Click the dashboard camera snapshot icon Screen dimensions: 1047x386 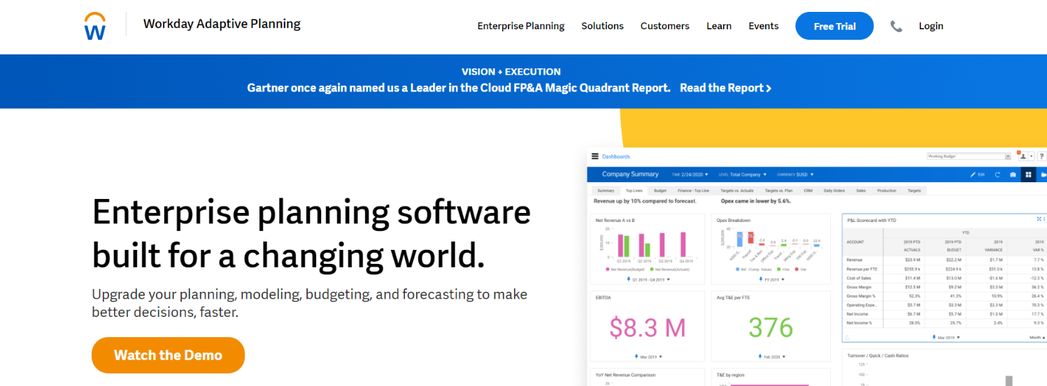[1013, 175]
